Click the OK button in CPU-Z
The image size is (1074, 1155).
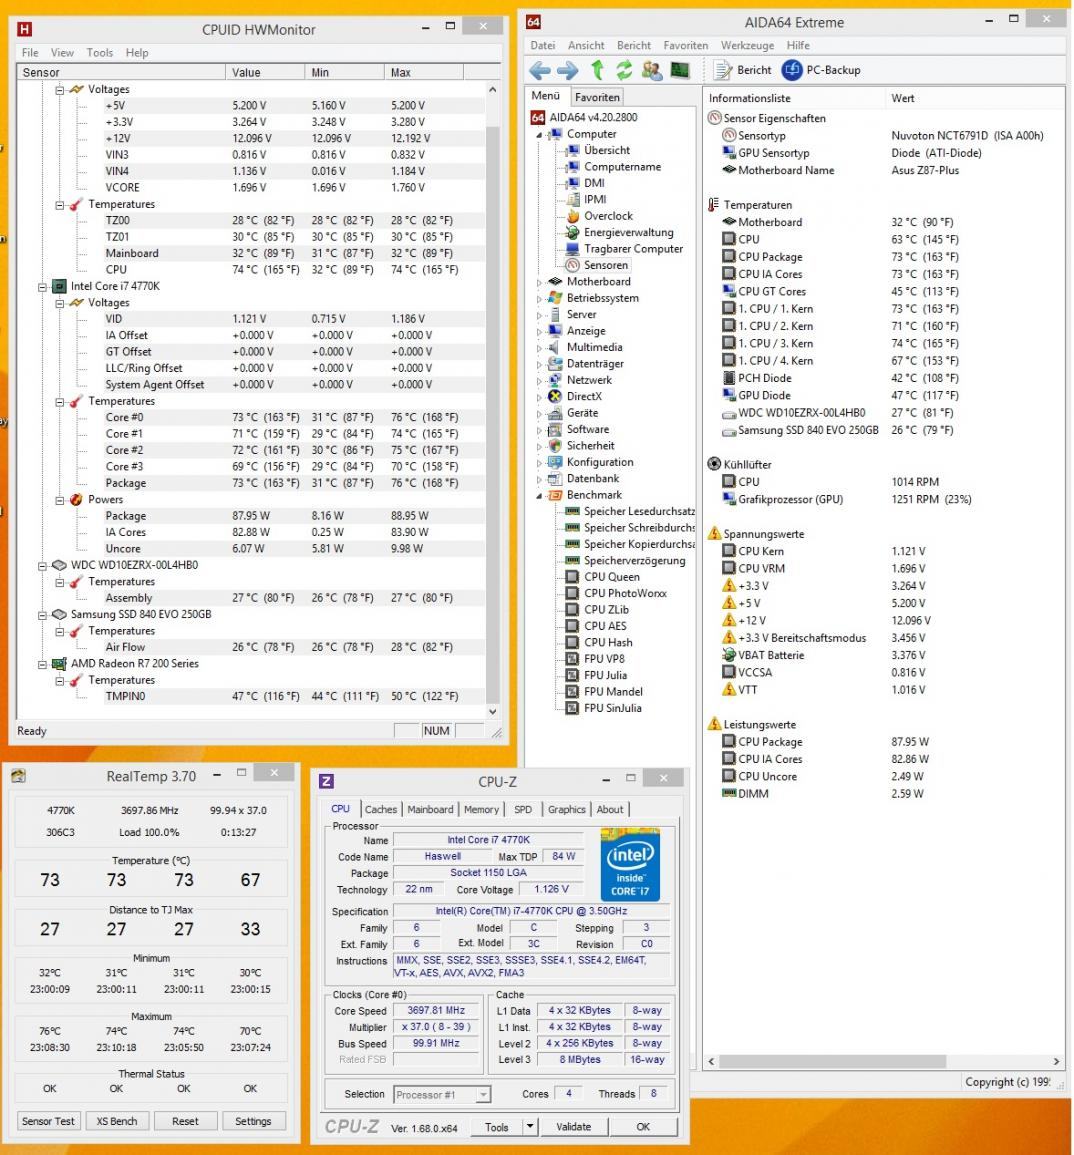643,1126
